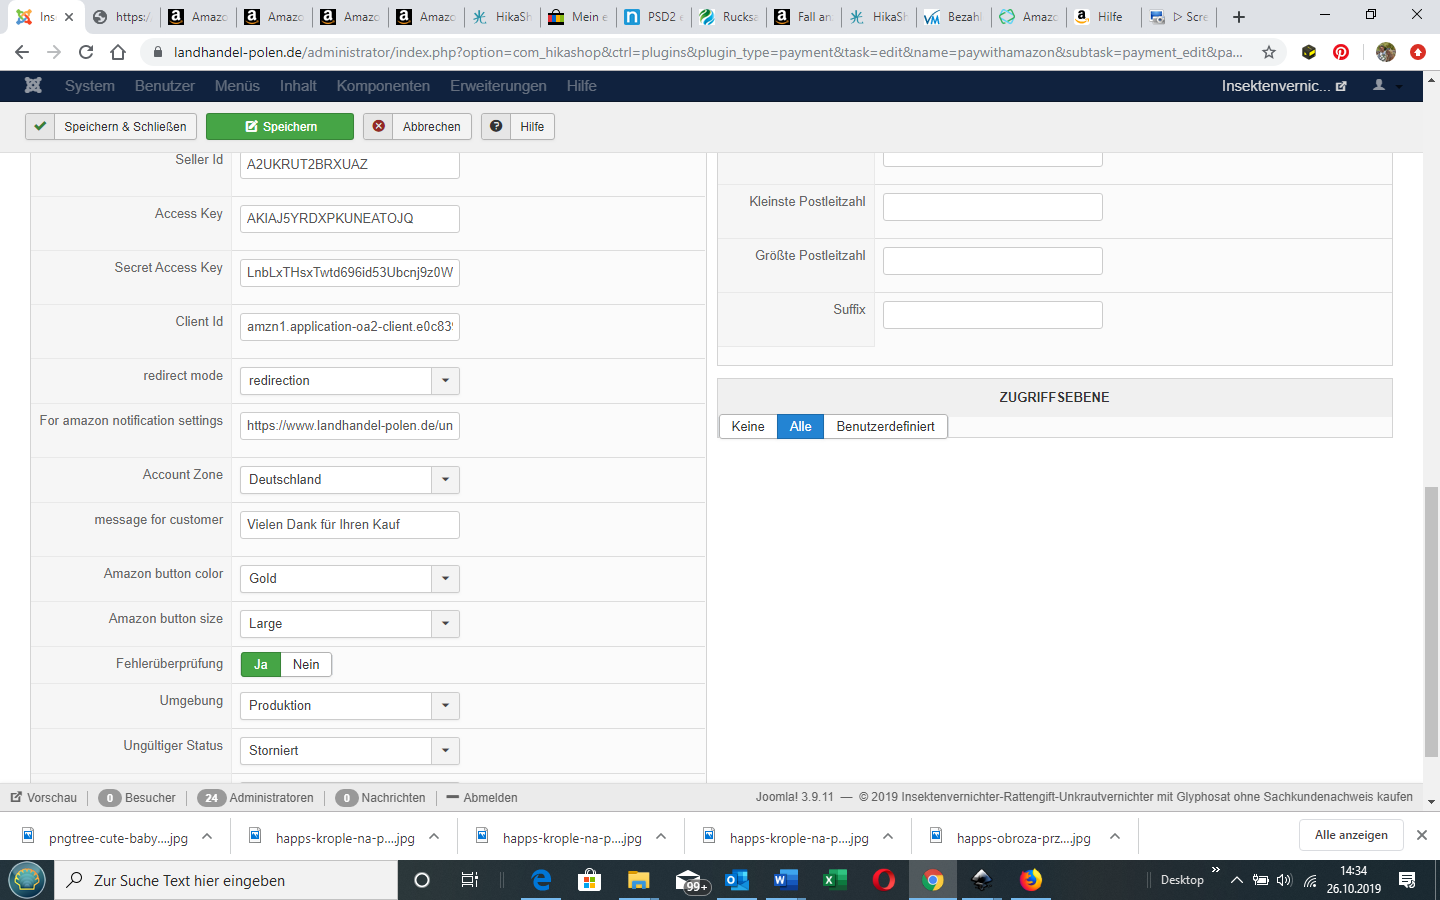1440x900 pixels.
Task: Launch Microsoft Edge from the taskbar
Action: tap(541, 880)
